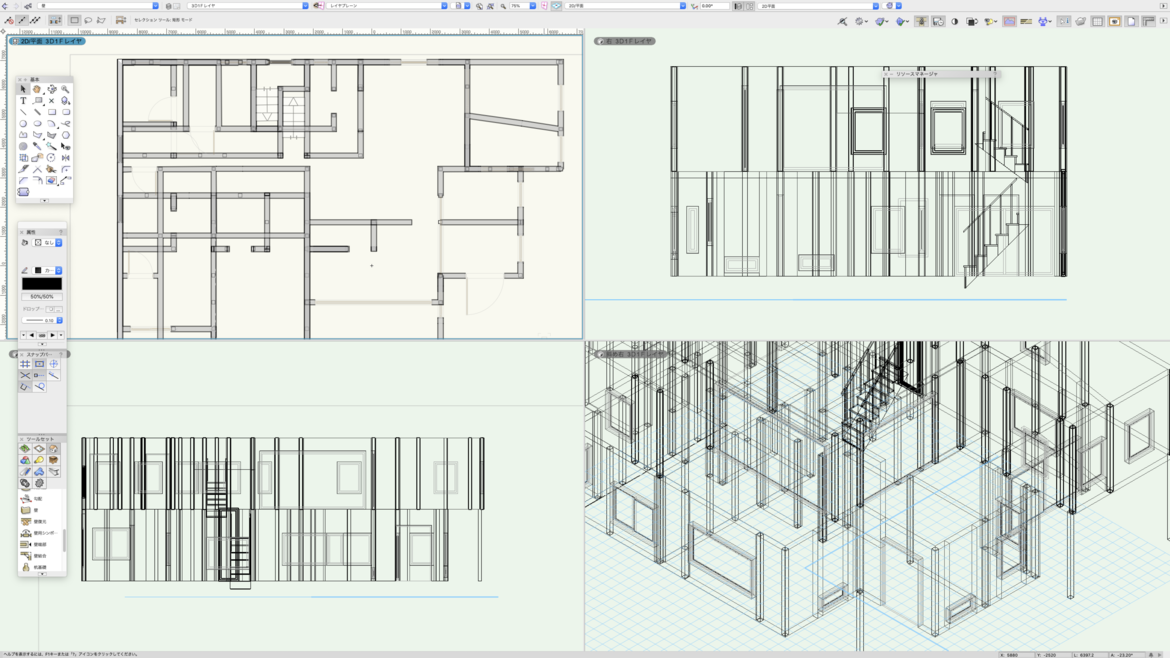Select the Text tool in Basic palette
Viewport: 1170px width, 658px height.
23,101
